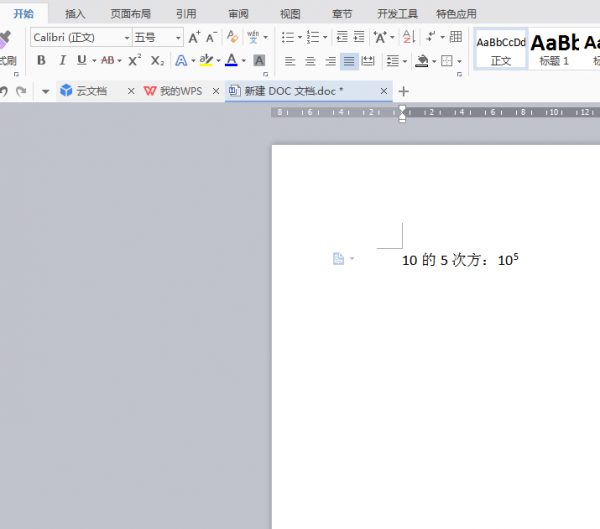
Task: Toggle subscript X₂ formatting
Action: click(157, 60)
